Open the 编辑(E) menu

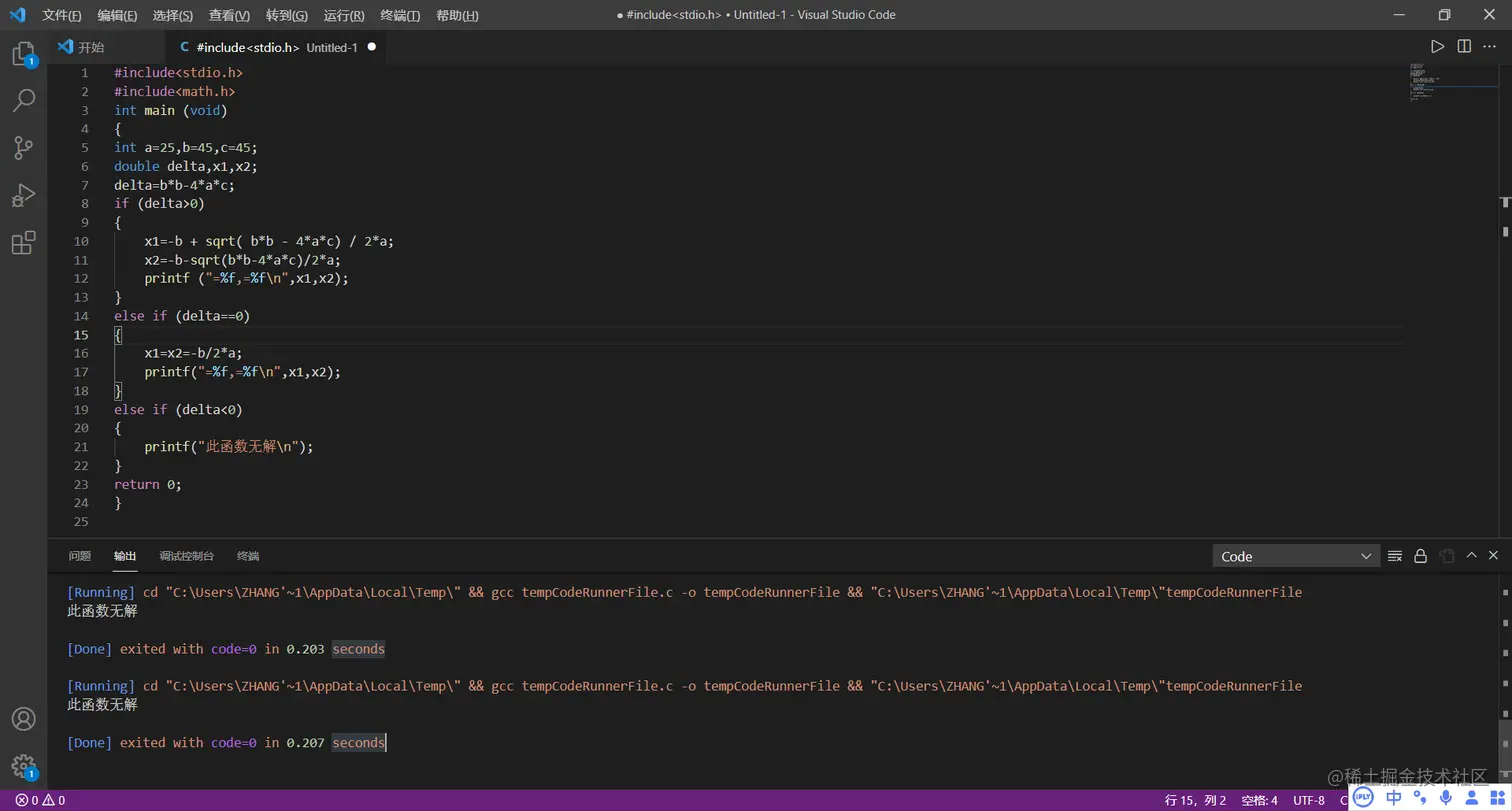click(118, 15)
